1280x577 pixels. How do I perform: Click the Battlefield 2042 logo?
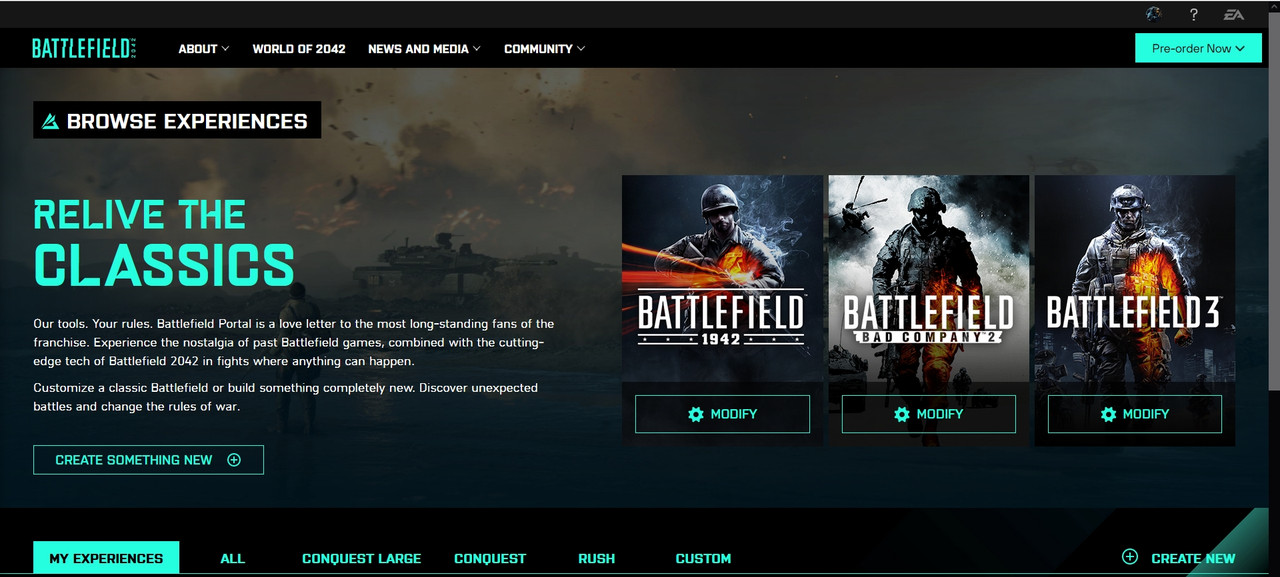(x=84, y=48)
